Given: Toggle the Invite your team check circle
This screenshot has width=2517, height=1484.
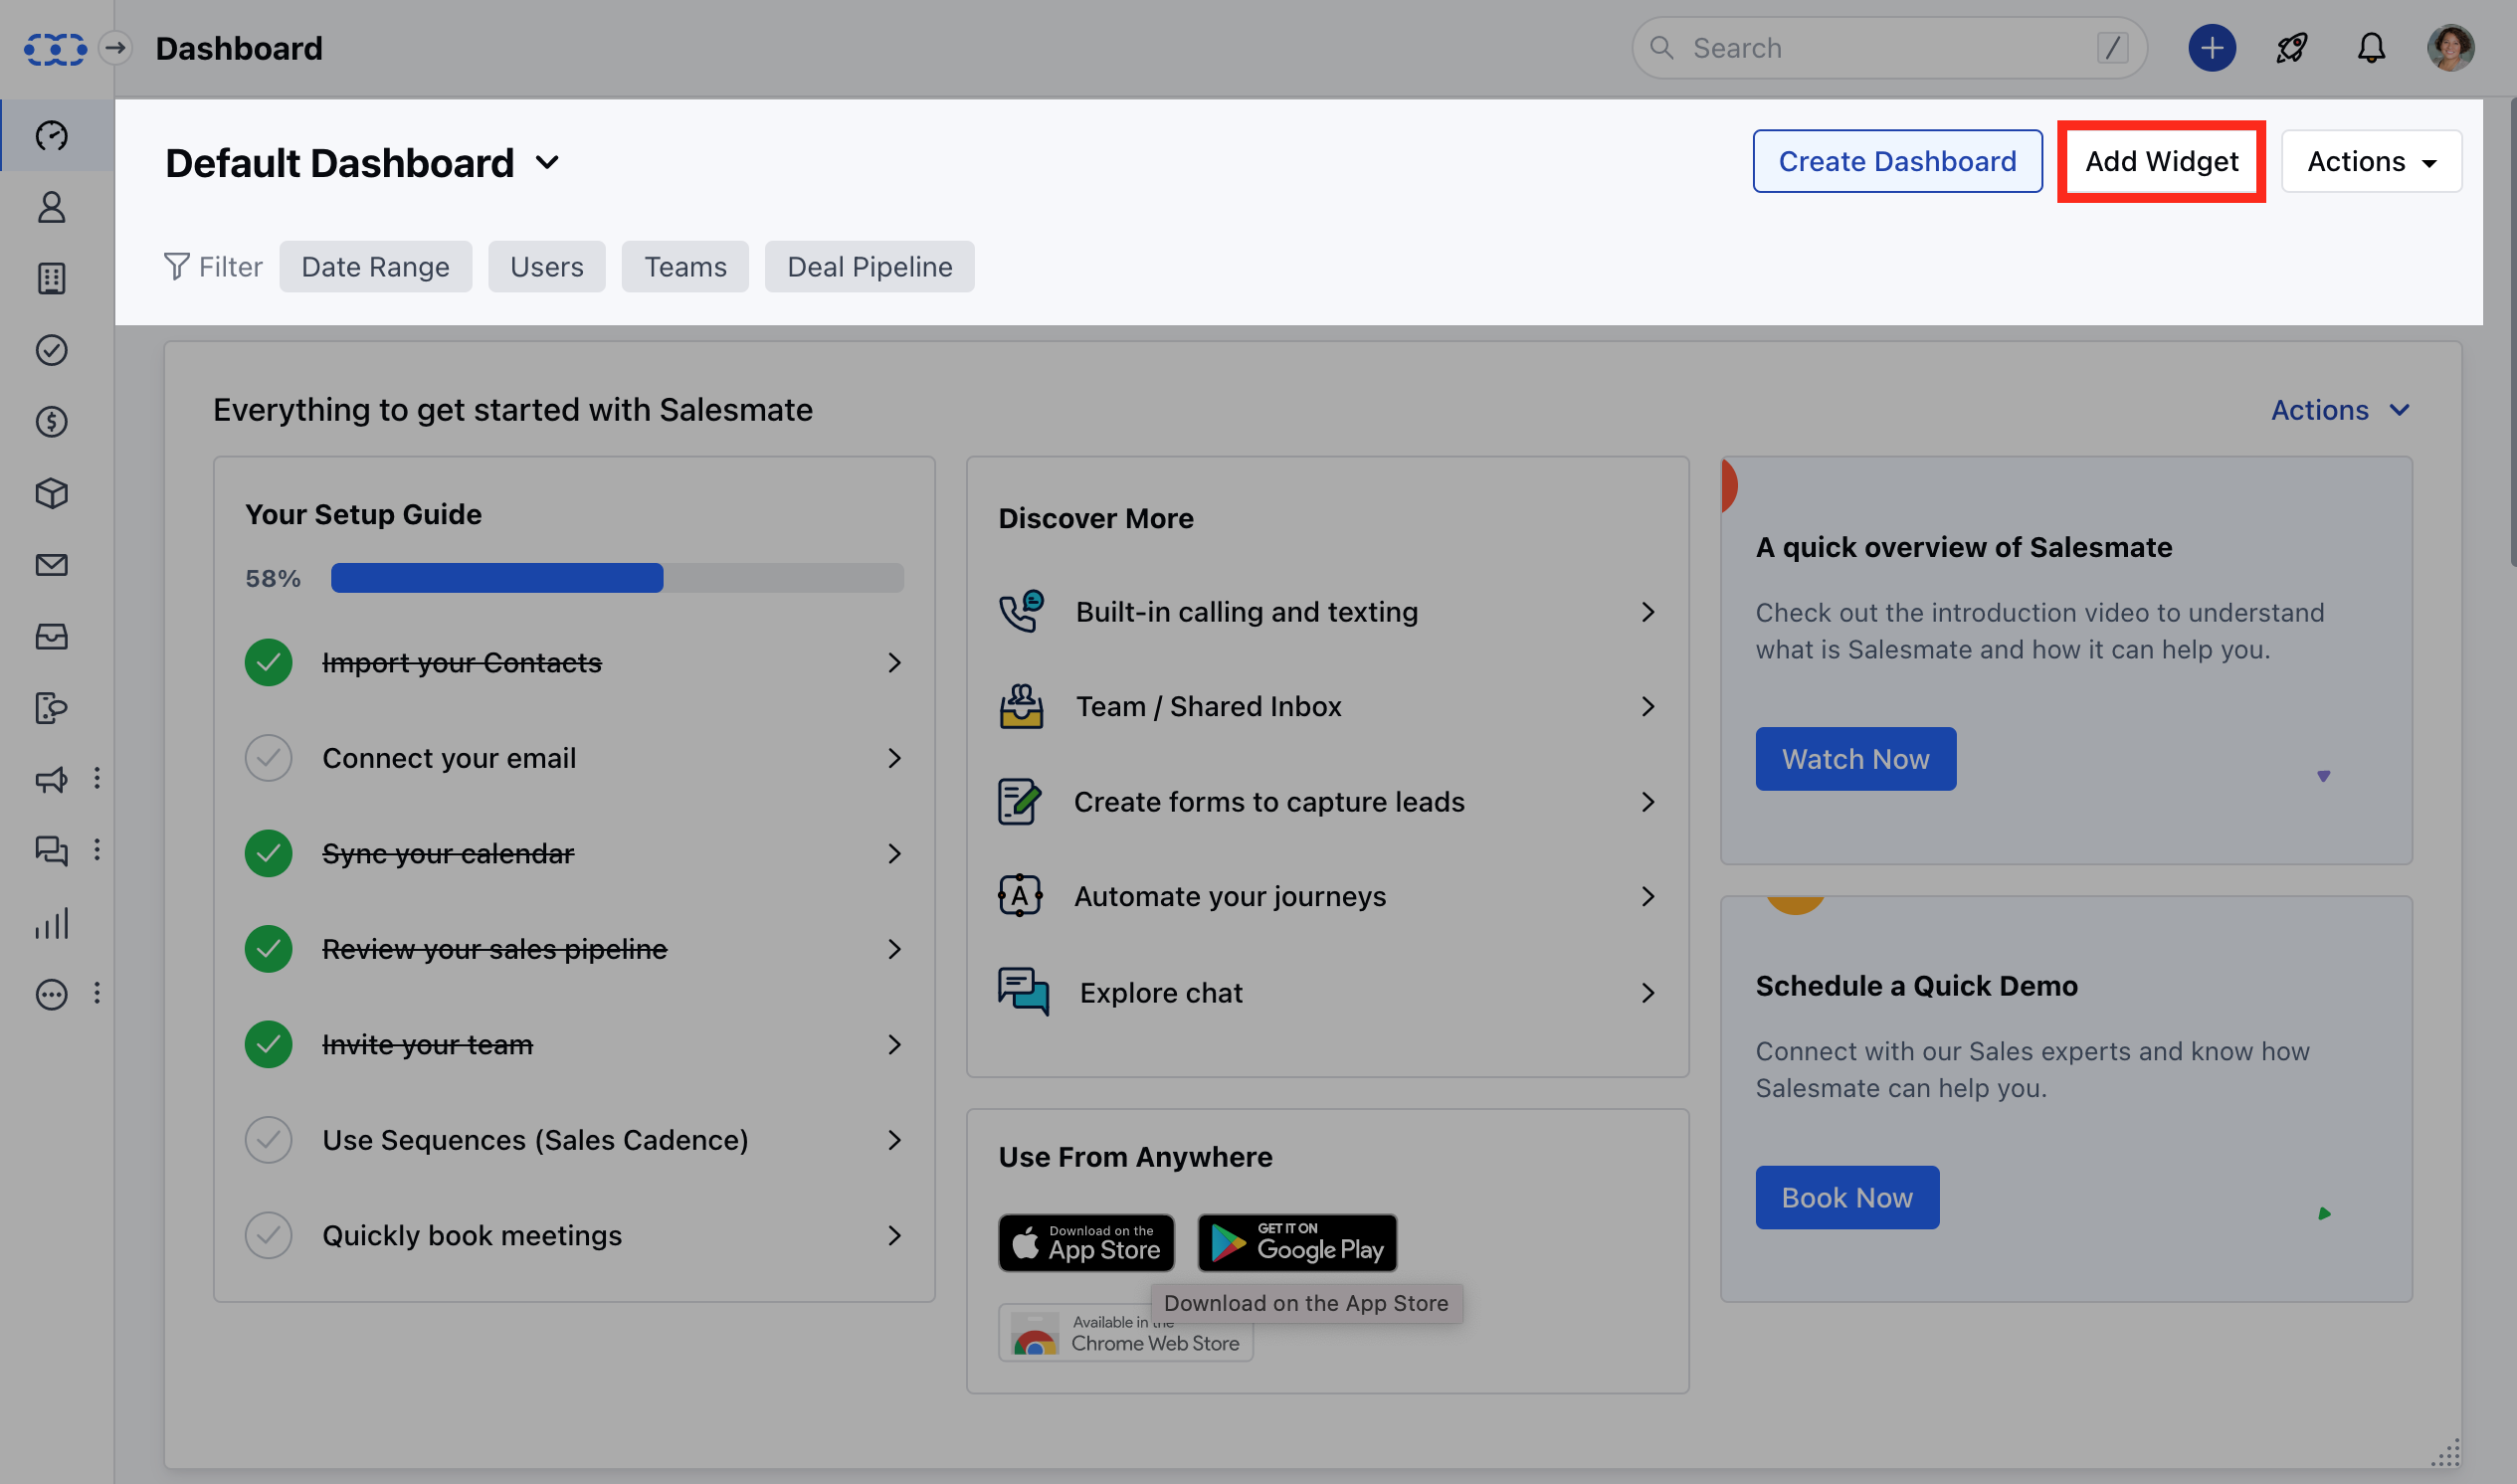Looking at the screenshot, I should (268, 1044).
